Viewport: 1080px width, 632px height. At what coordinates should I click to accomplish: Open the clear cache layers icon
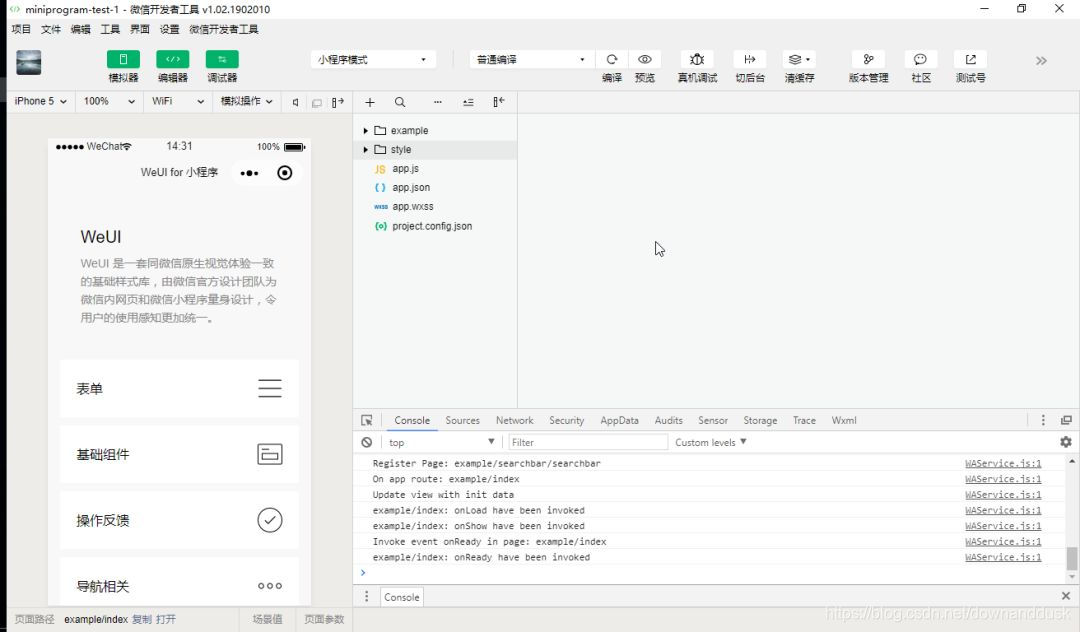point(799,59)
